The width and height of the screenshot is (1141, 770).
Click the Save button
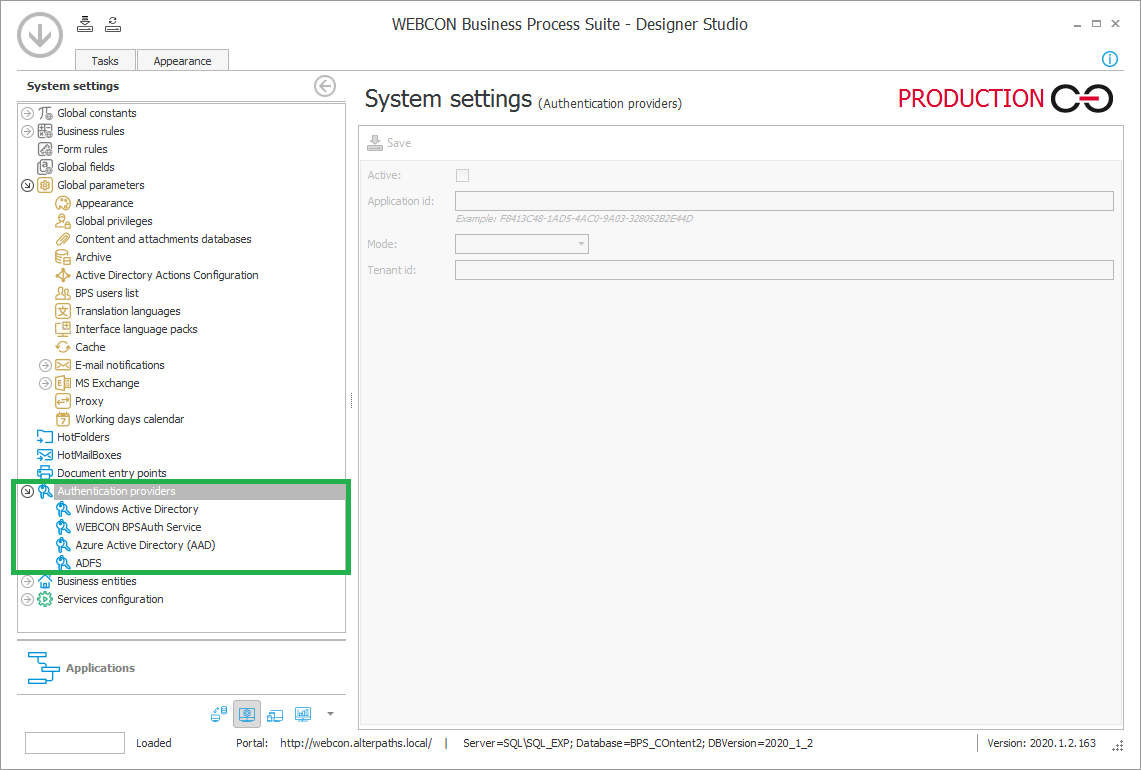[389, 142]
